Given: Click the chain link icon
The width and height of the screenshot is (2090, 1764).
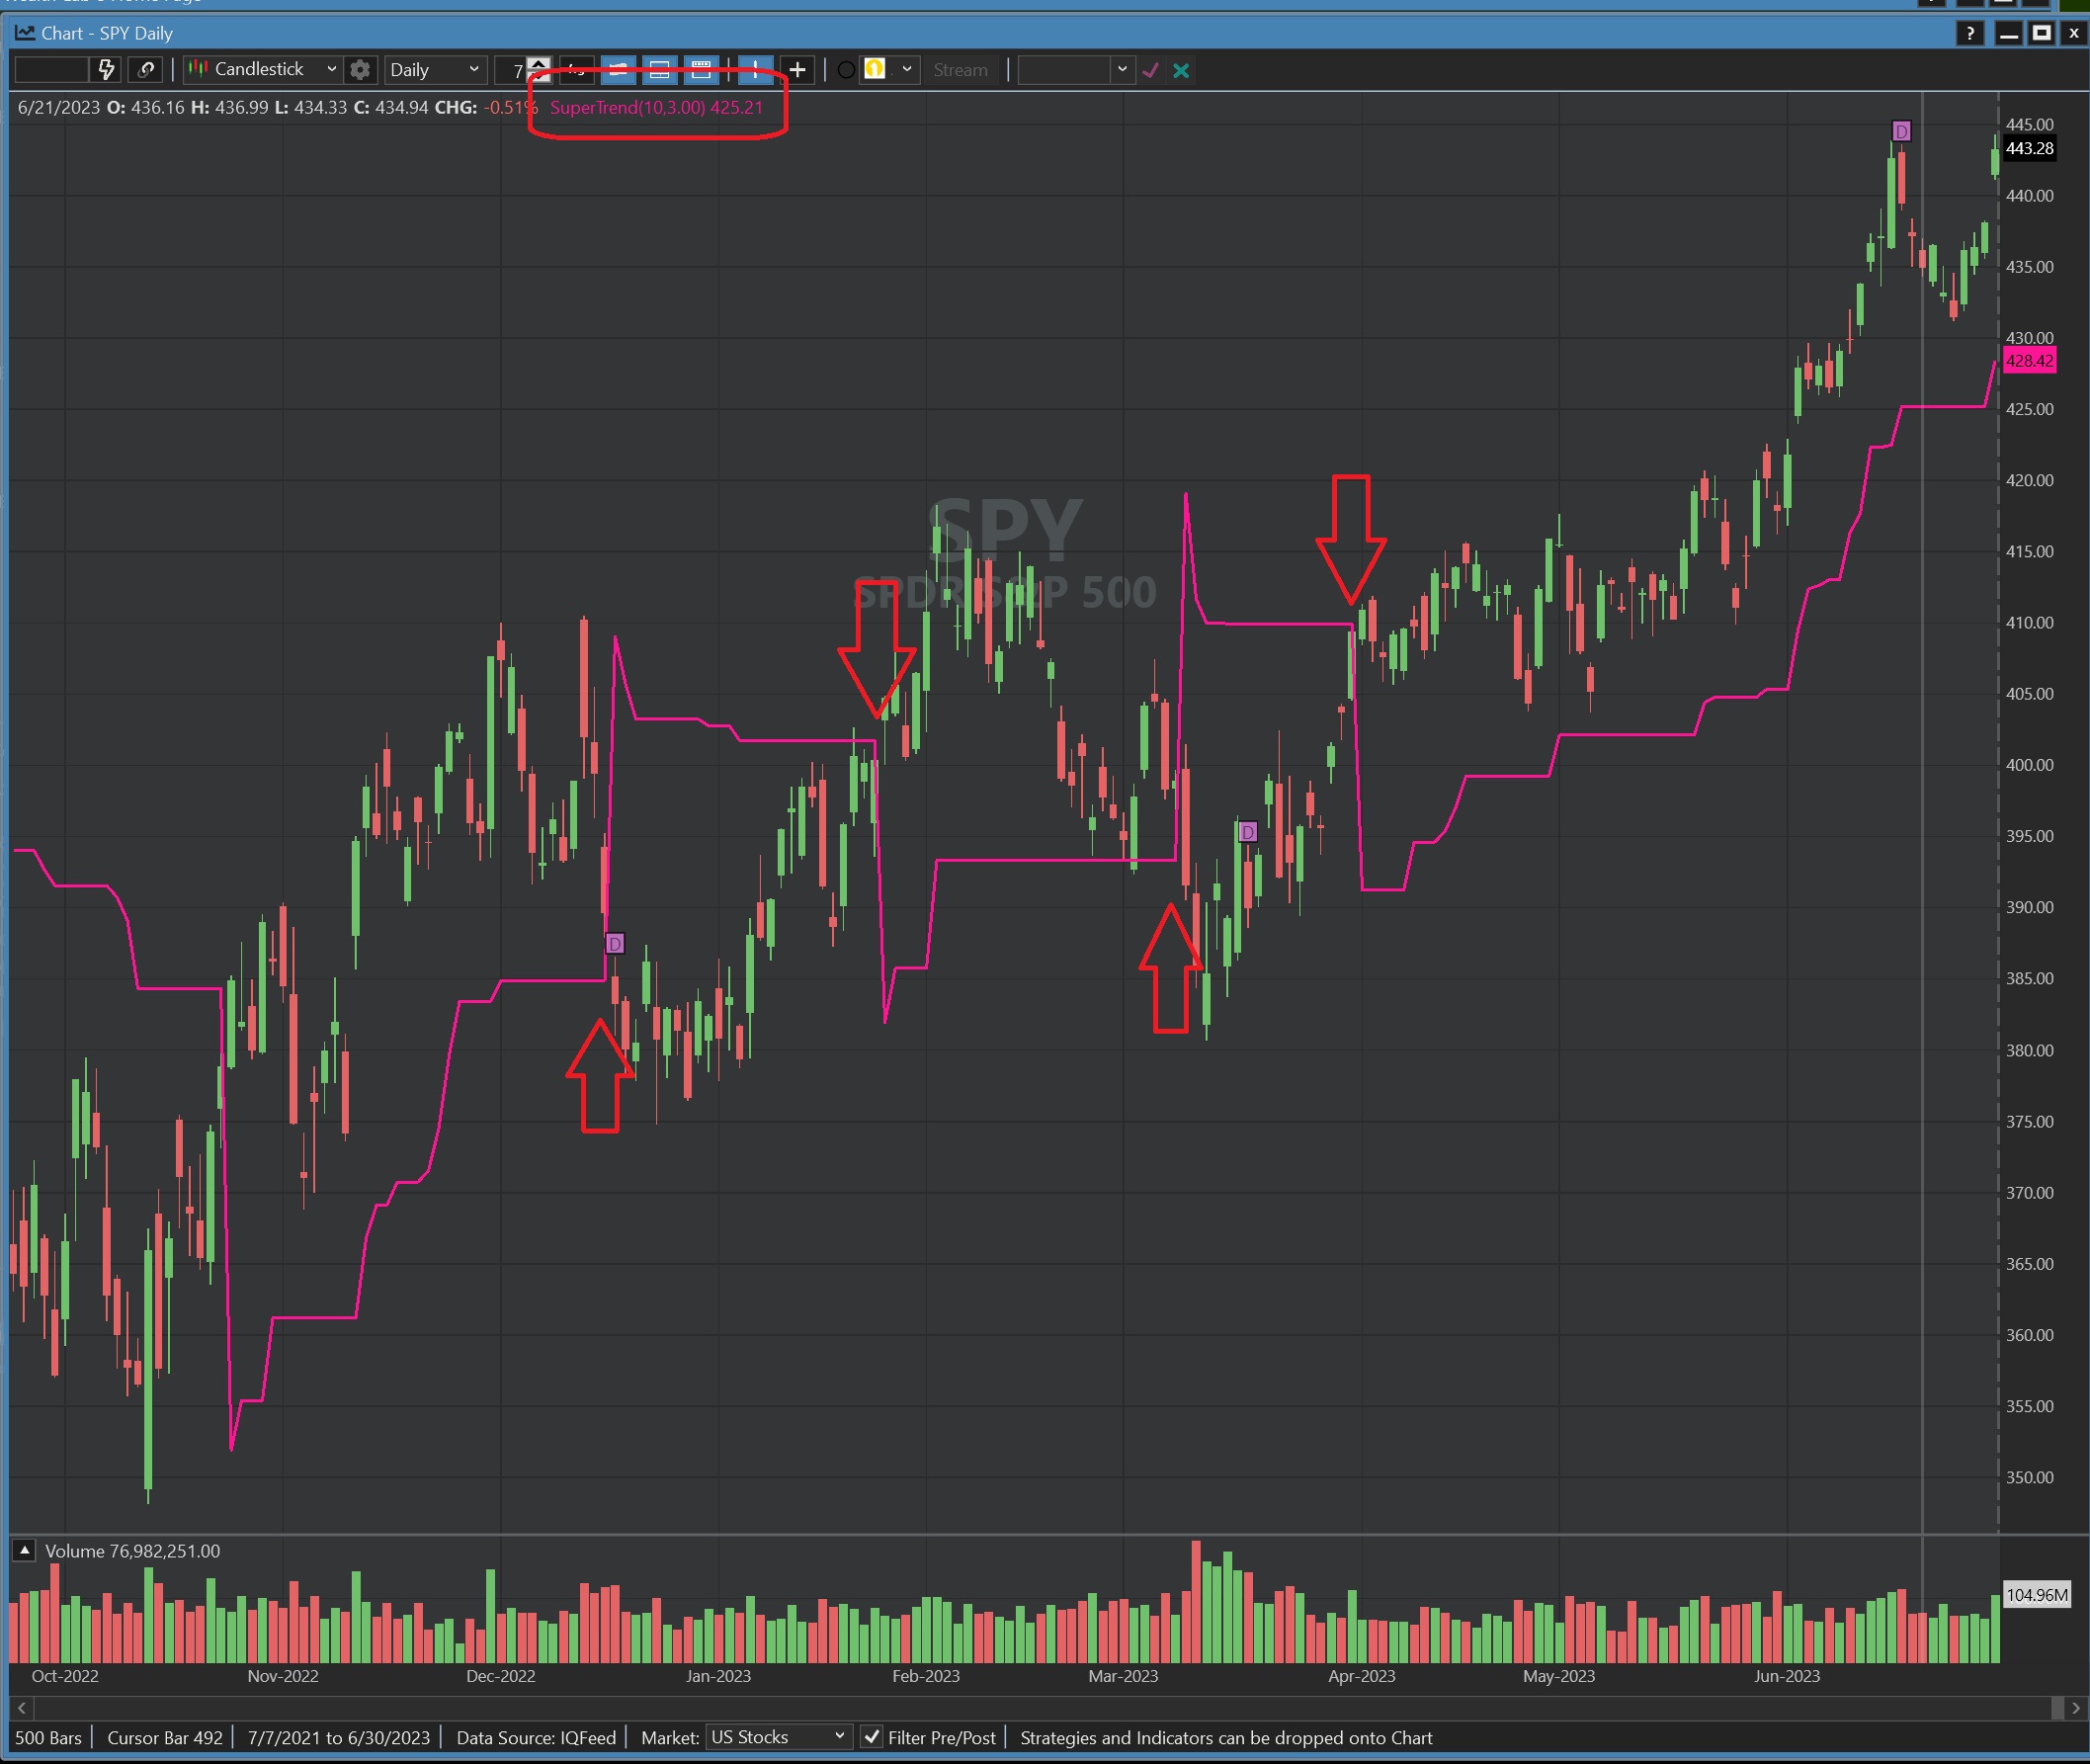Looking at the screenshot, I should click(x=146, y=69).
